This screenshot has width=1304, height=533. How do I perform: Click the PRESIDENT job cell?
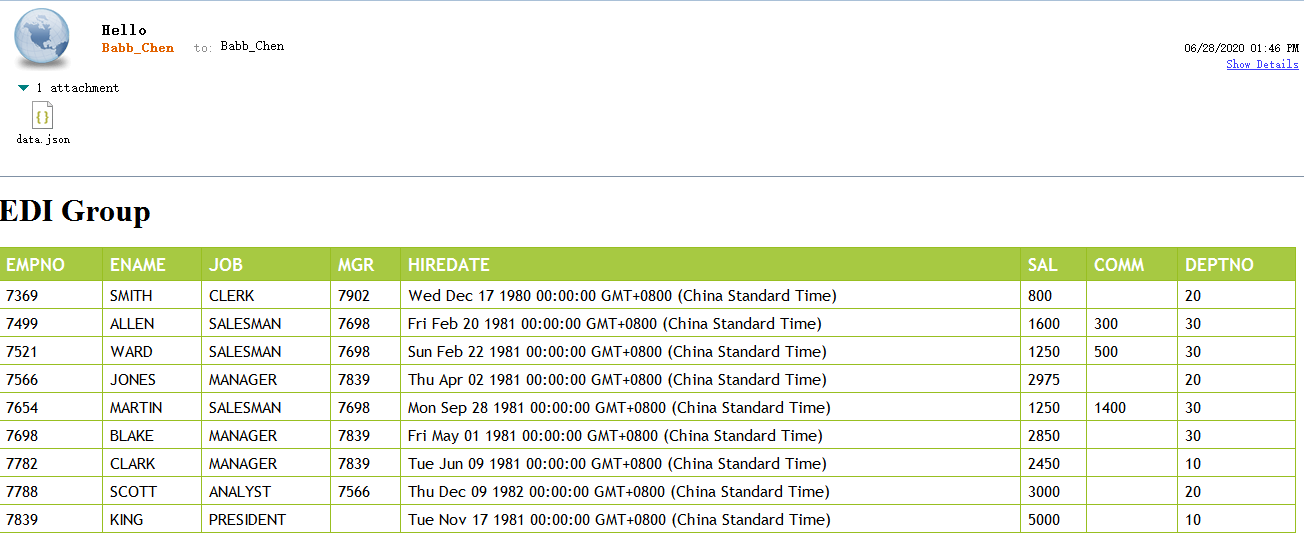[247, 520]
